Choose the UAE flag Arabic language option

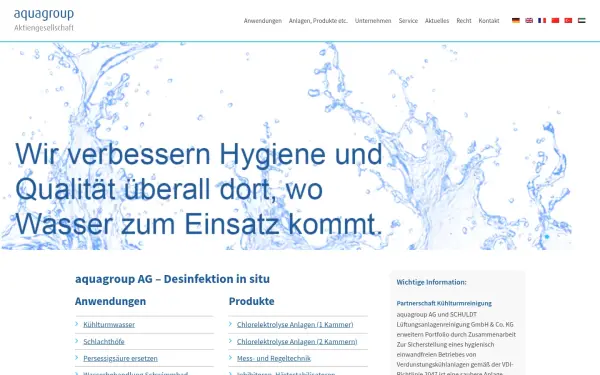[582, 21]
